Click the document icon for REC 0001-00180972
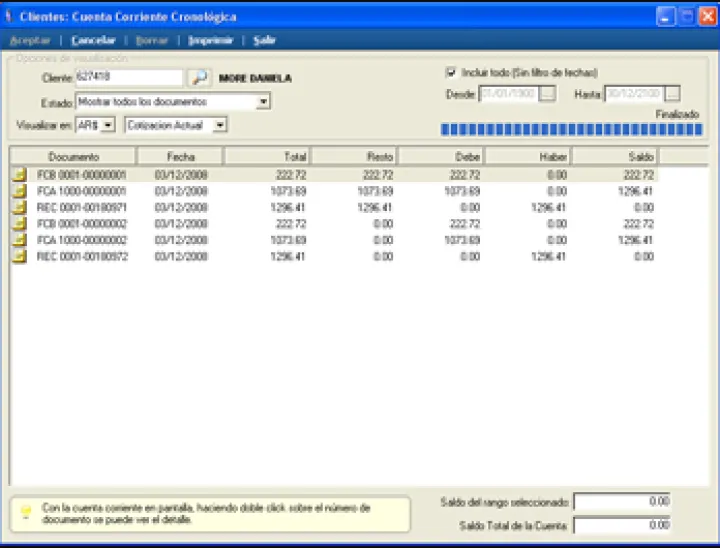 pos(19,256)
